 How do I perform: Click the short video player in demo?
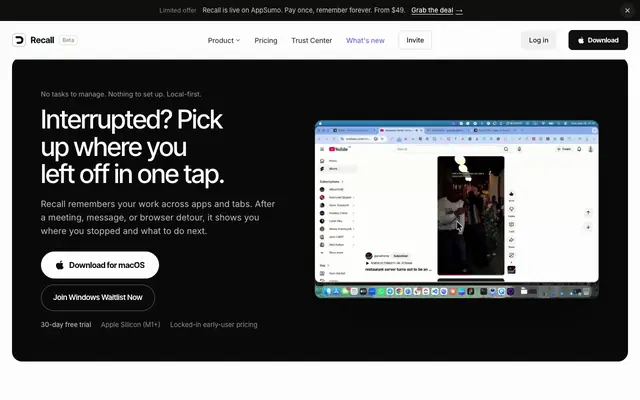click(471, 216)
